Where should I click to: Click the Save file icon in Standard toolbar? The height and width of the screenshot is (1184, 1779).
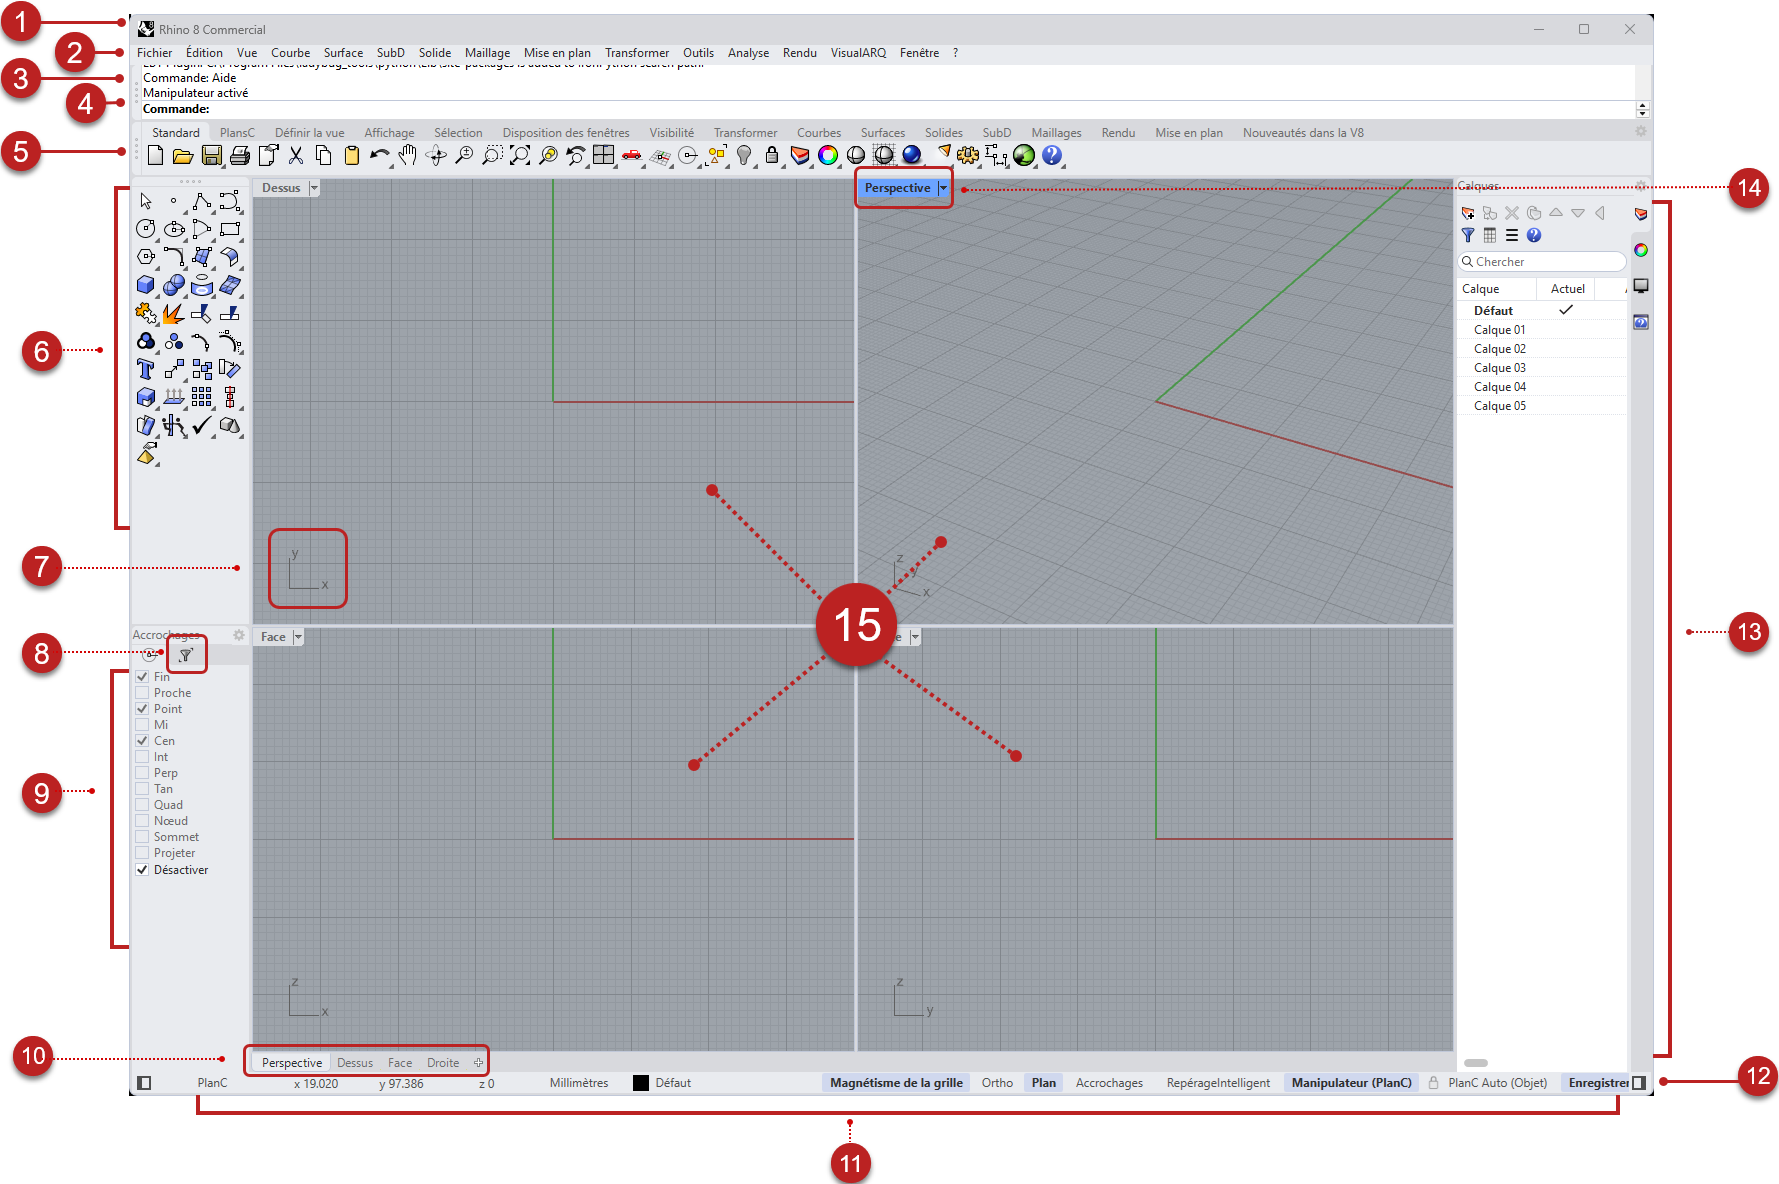[x=211, y=155]
